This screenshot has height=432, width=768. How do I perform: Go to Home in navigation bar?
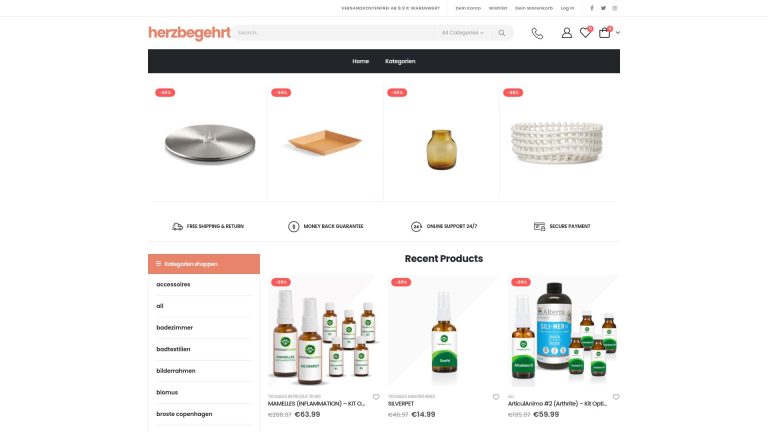(x=360, y=61)
